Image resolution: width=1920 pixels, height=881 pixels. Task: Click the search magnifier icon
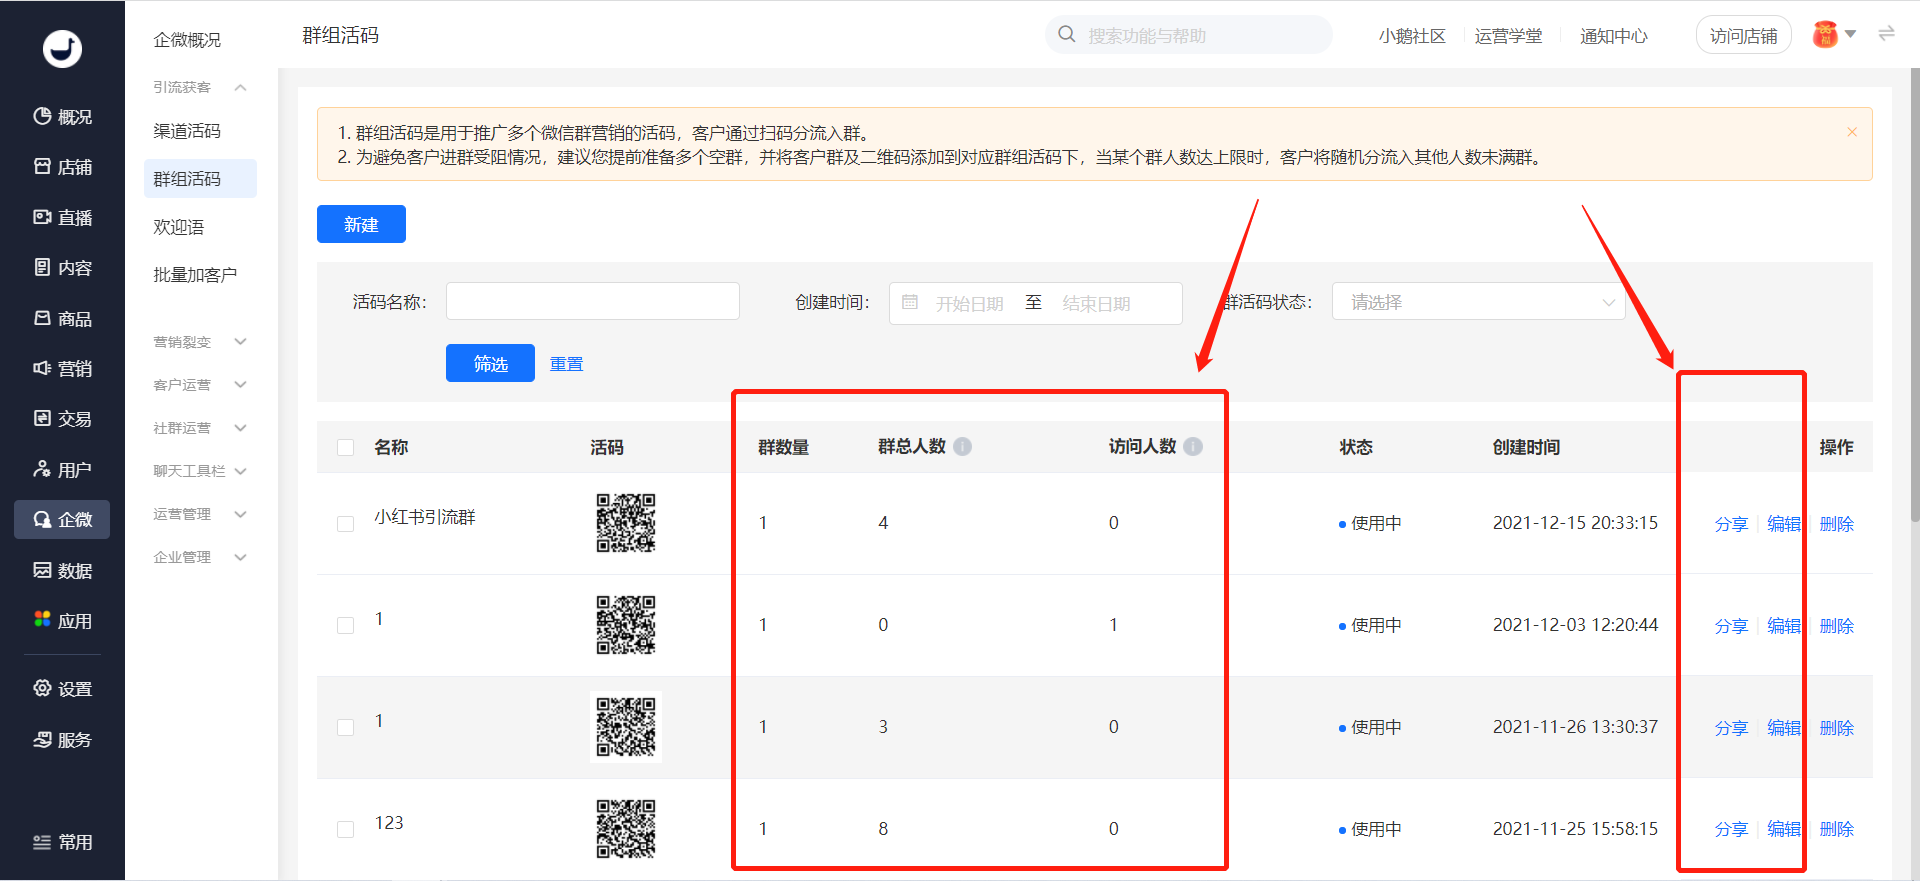pos(1067,35)
